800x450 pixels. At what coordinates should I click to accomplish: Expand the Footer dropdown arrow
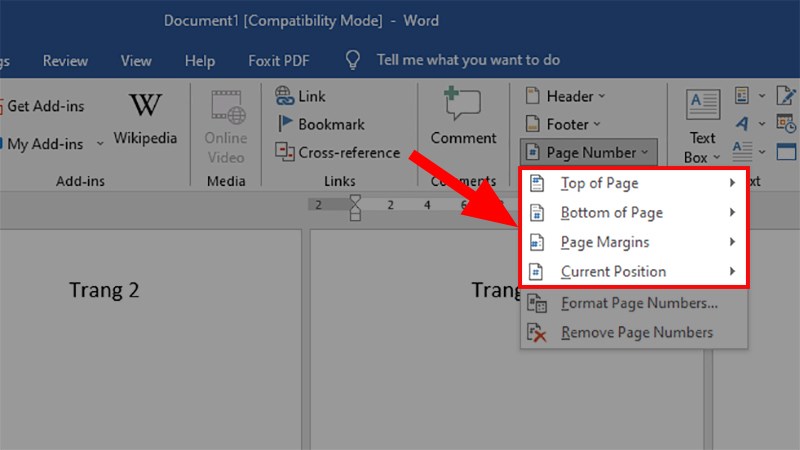tap(597, 124)
